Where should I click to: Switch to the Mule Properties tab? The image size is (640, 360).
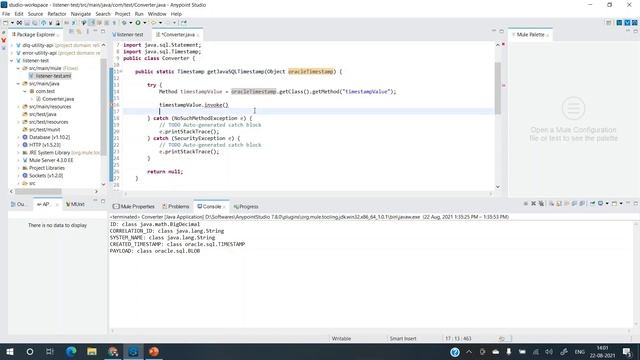134,207
